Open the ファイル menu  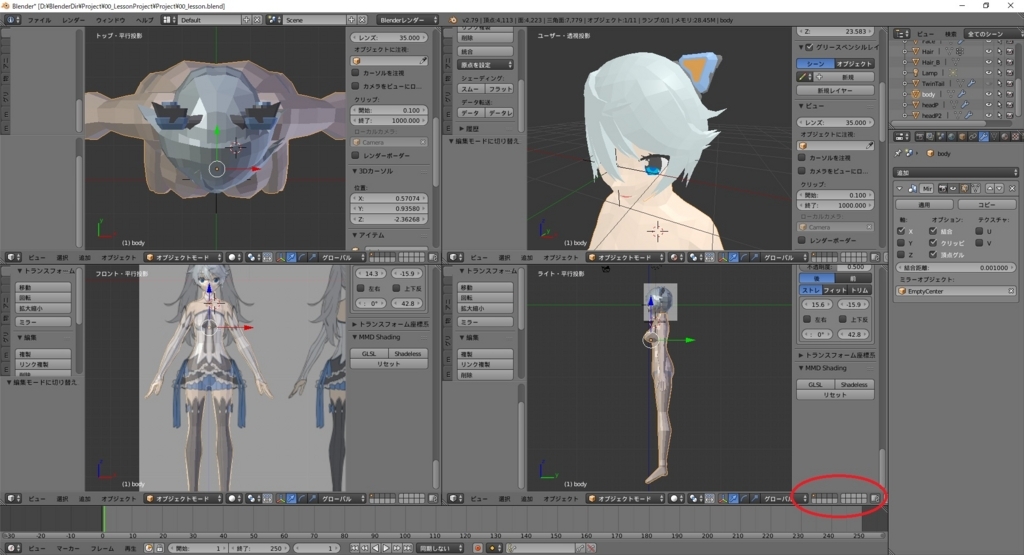[x=39, y=20]
